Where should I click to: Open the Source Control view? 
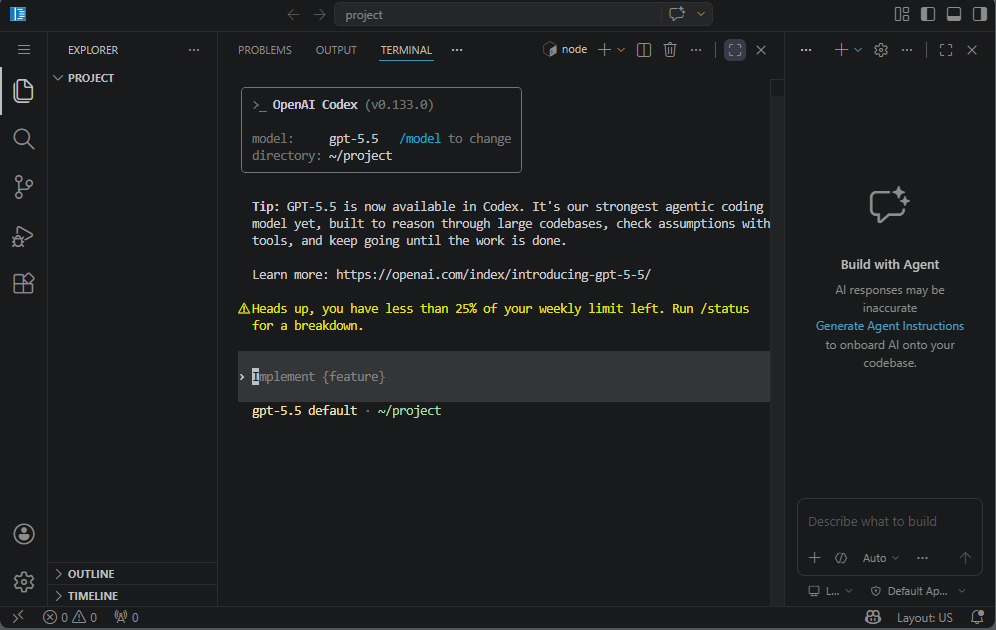point(24,187)
